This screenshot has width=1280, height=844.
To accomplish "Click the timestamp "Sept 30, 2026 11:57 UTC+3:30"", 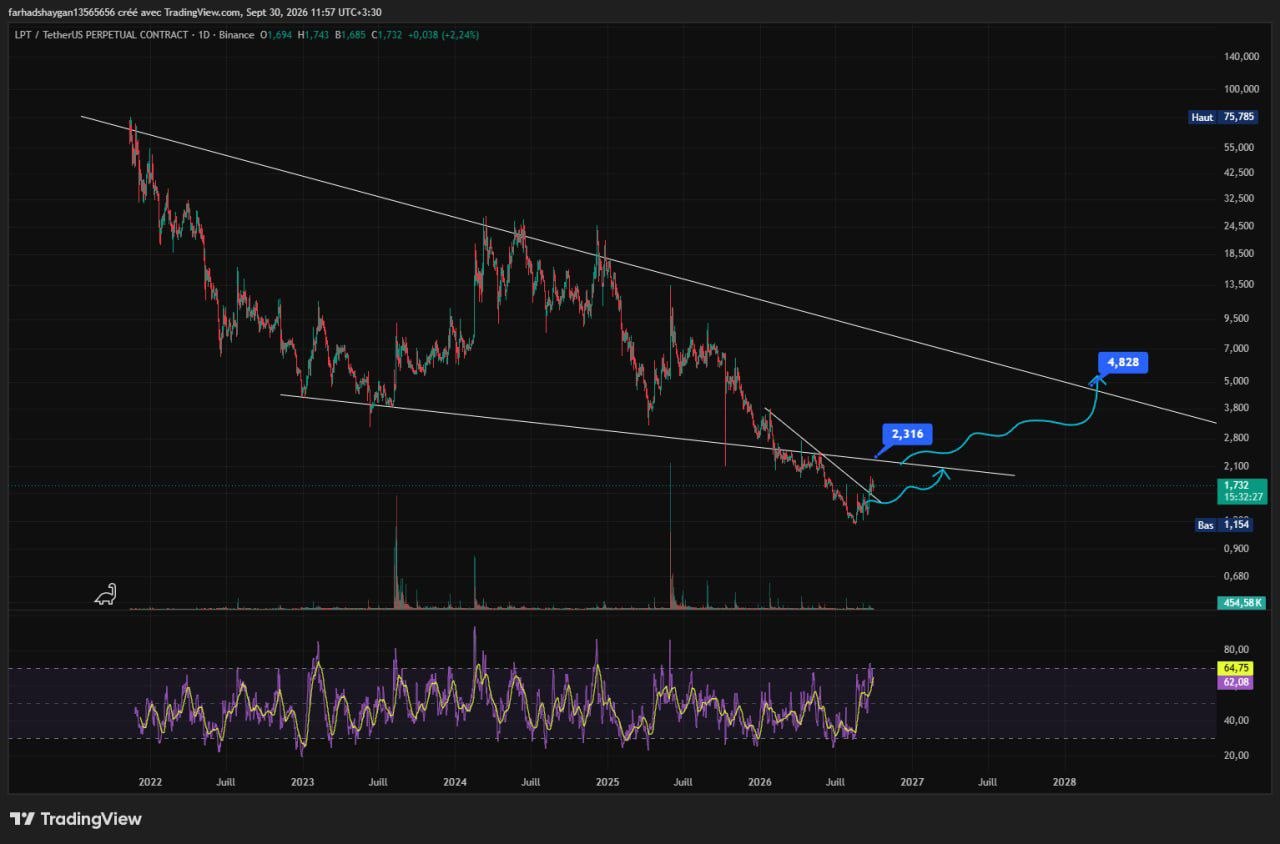I will [314, 11].
